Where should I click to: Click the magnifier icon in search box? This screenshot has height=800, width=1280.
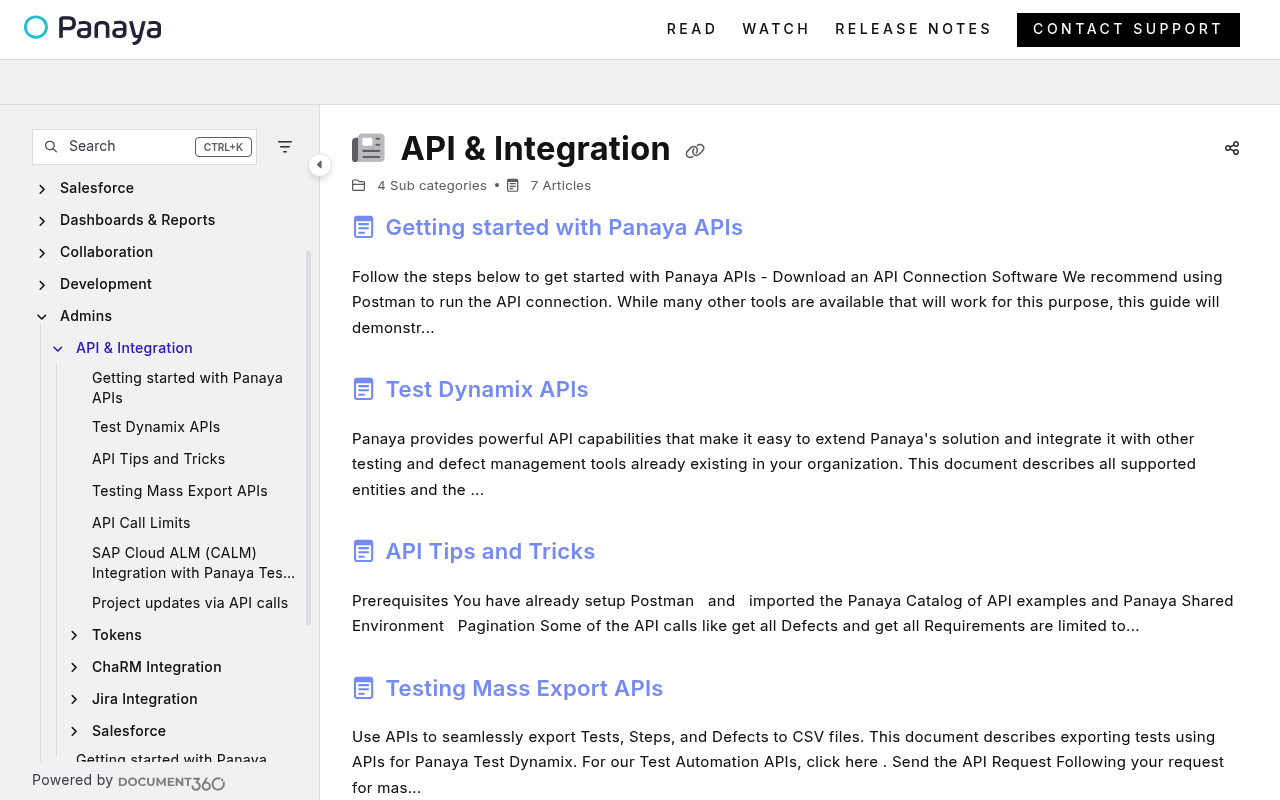coord(51,147)
